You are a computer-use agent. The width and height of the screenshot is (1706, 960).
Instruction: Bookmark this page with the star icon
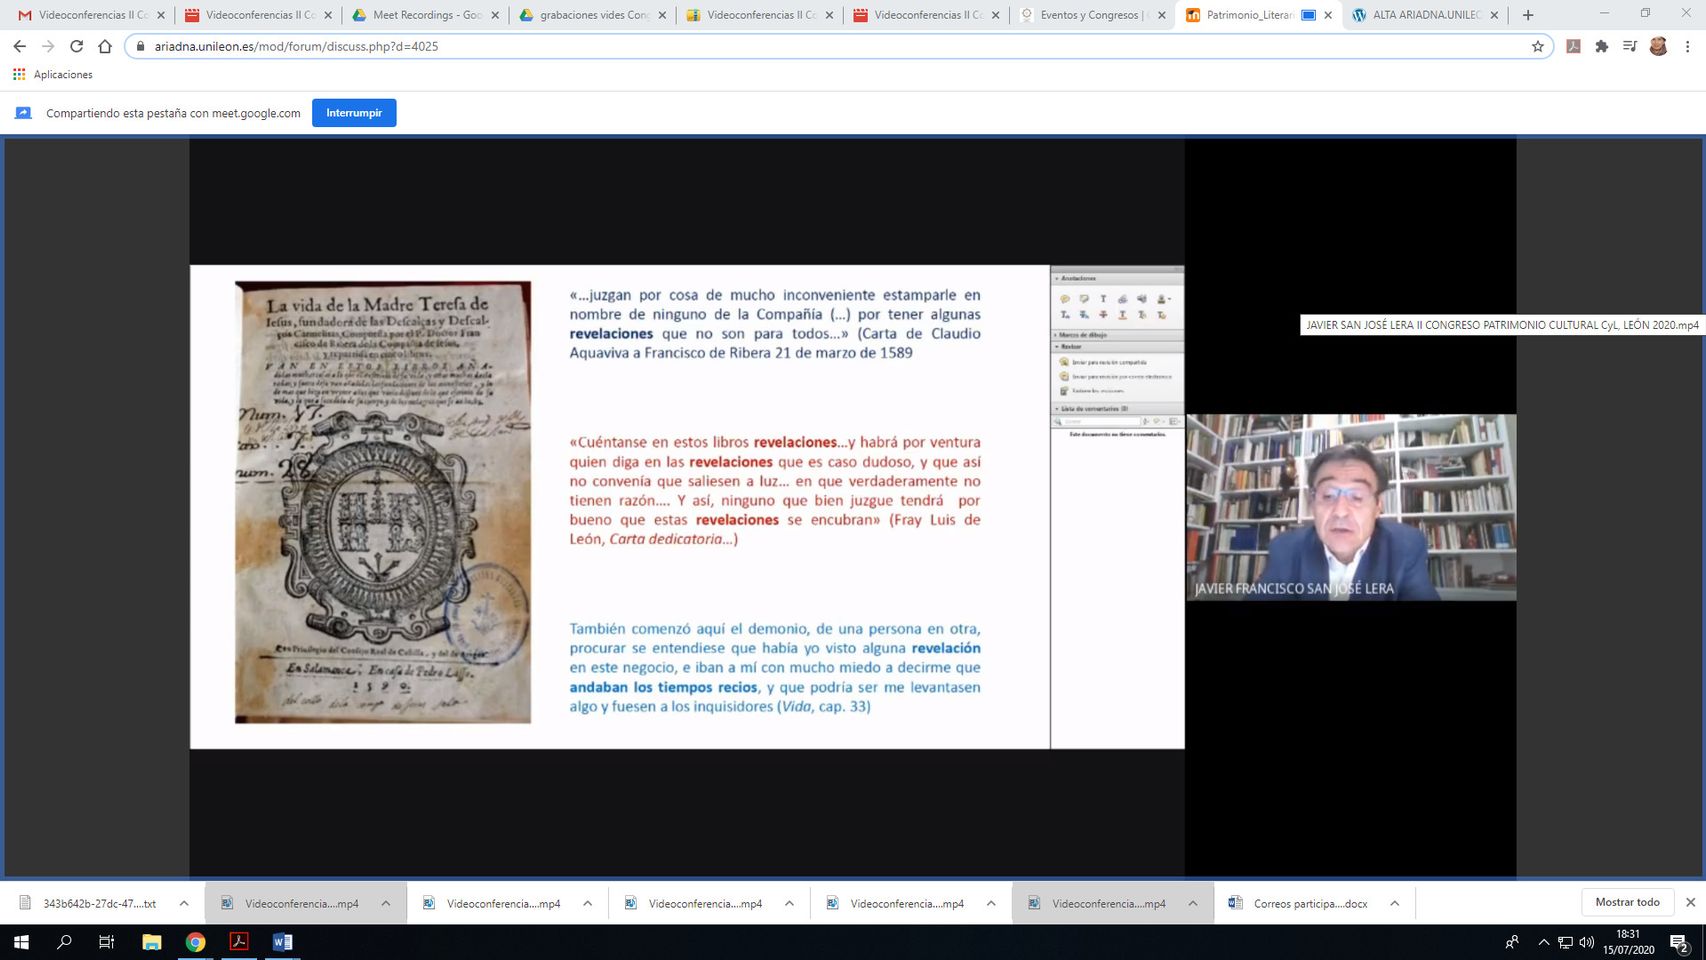(1538, 46)
